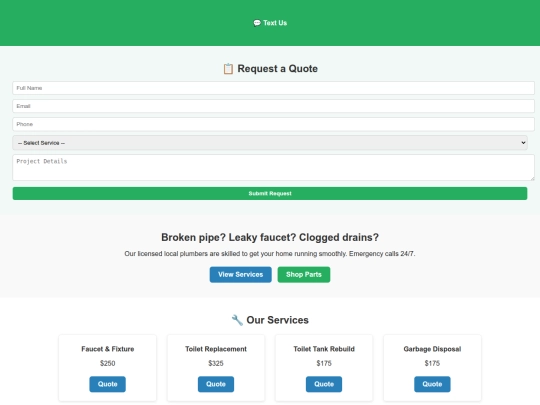Request a quote for Faucet & Fixture

(107, 384)
